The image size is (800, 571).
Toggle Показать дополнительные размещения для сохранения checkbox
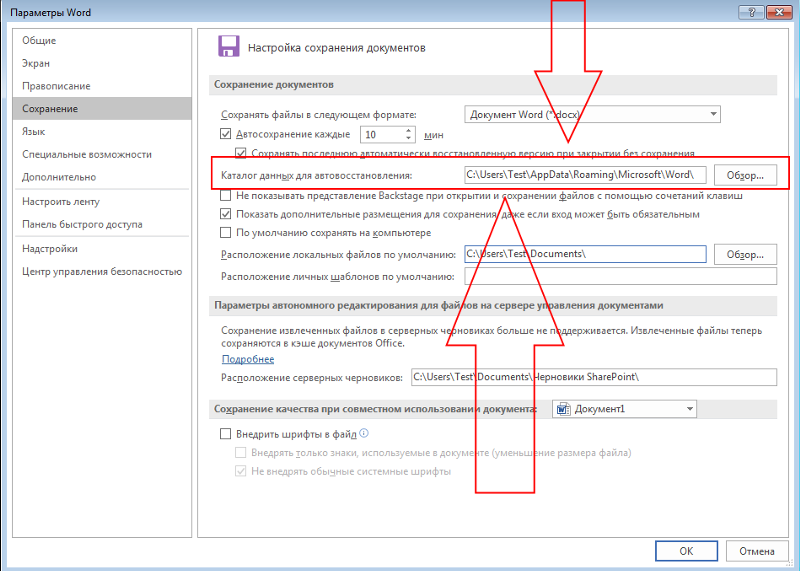[x=226, y=214]
